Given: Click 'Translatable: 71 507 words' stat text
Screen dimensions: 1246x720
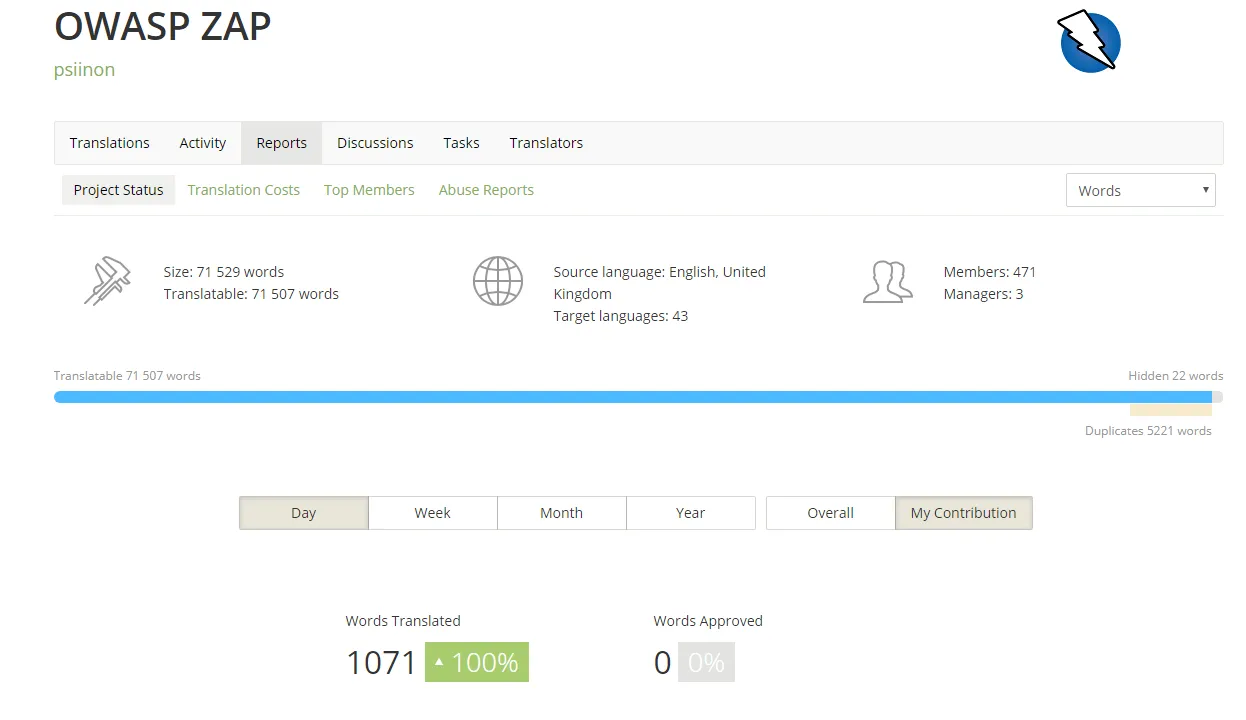Looking at the screenshot, I should tap(251, 294).
